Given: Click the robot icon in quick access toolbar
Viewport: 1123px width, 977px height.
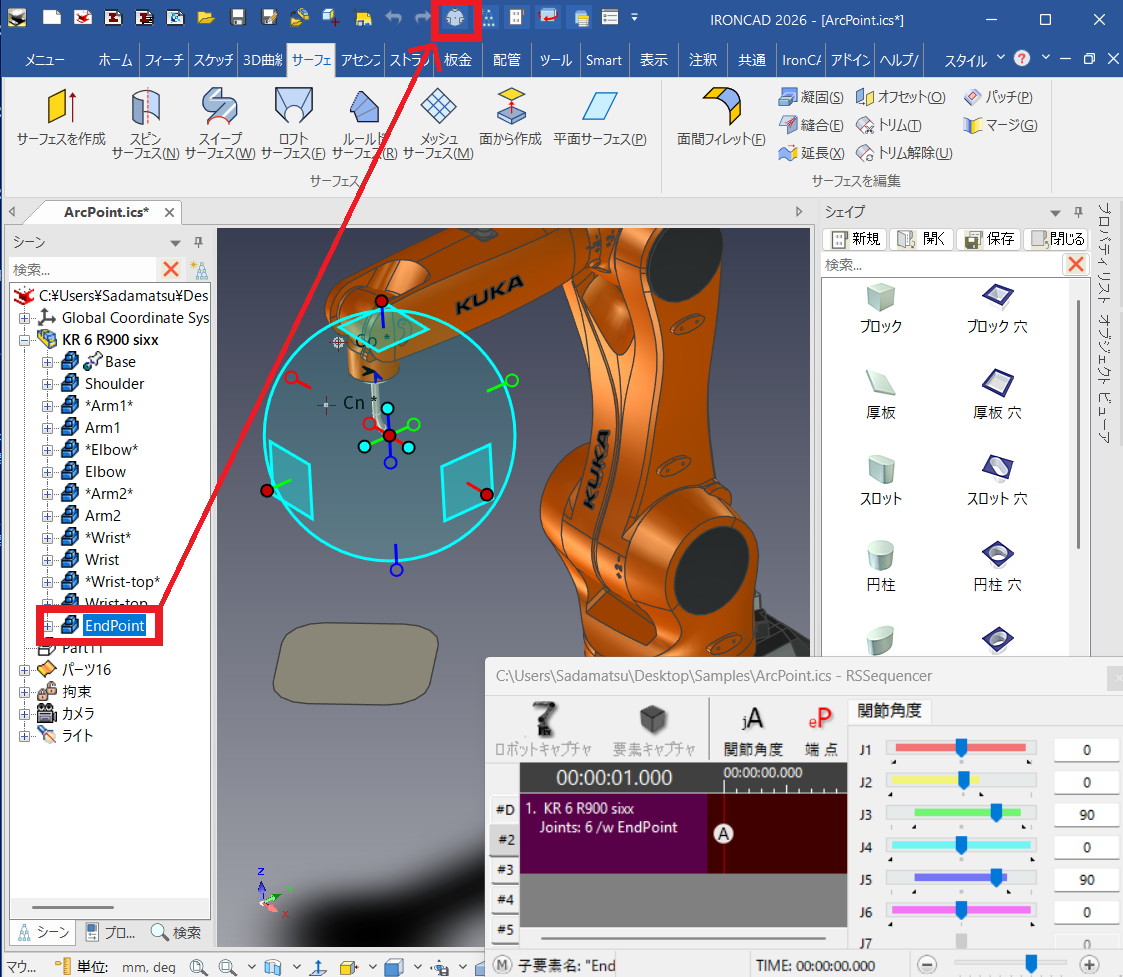Looking at the screenshot, I should tap(455, 18).
